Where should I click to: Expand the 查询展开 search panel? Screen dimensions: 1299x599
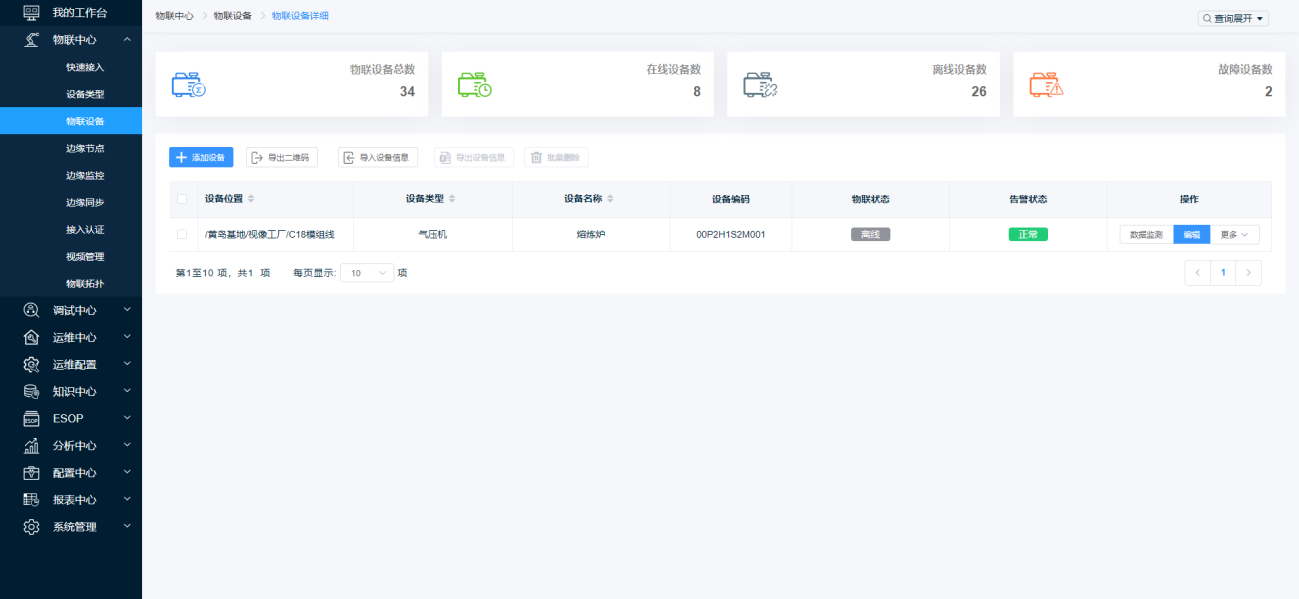pyautogui.click(x=1233, y=18)
